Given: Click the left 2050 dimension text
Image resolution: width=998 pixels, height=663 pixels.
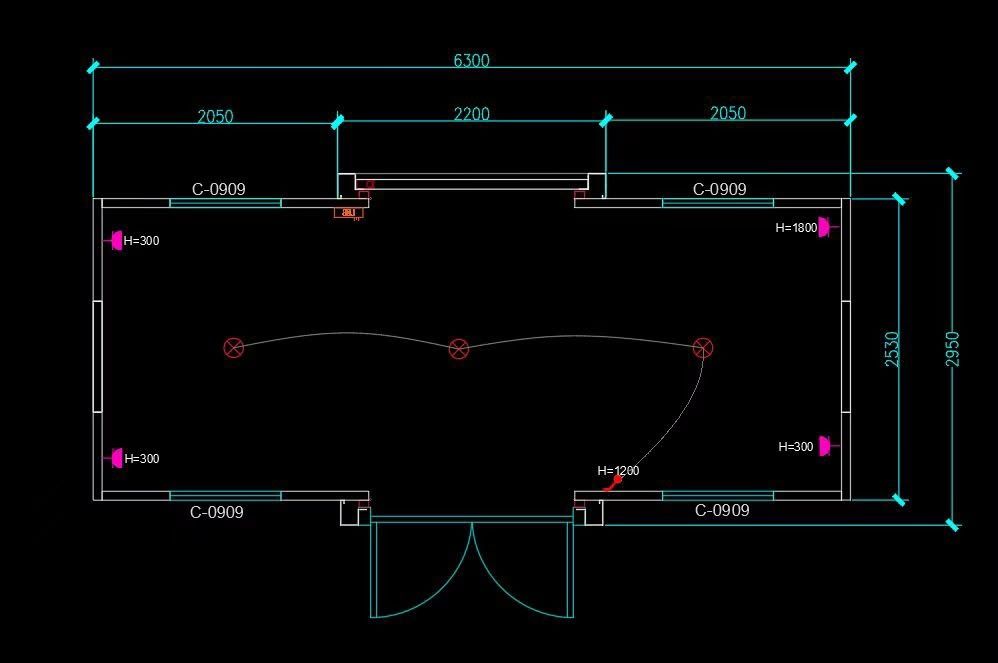Looking at the screenshot, I should (x=215, y=116).
